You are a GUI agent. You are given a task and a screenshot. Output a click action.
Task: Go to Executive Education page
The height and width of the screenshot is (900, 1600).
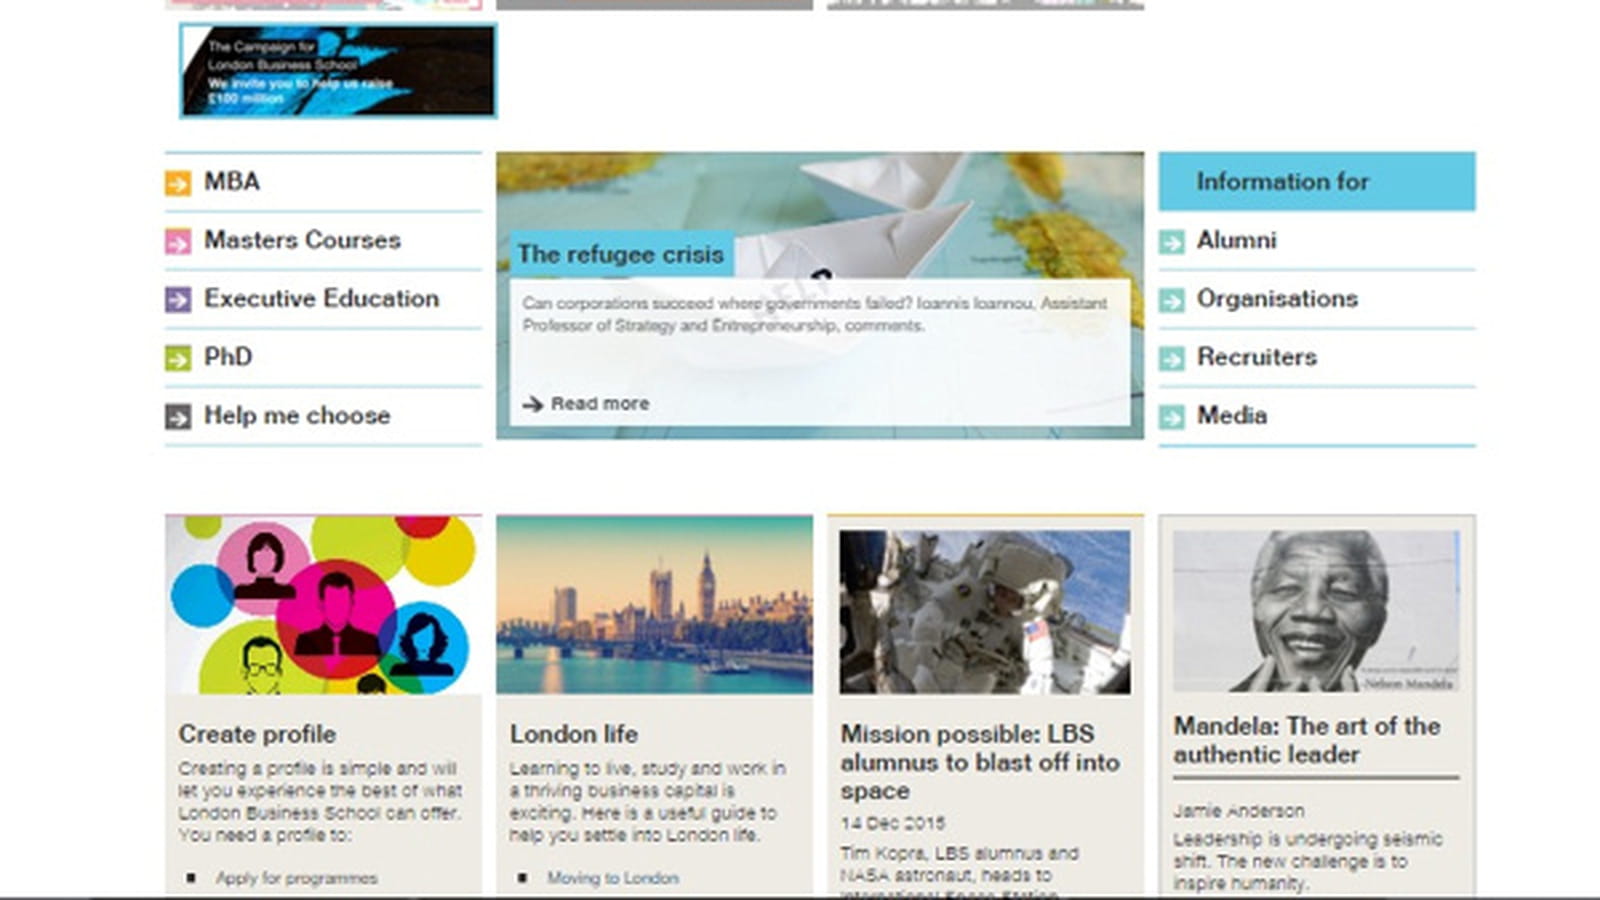321,298
